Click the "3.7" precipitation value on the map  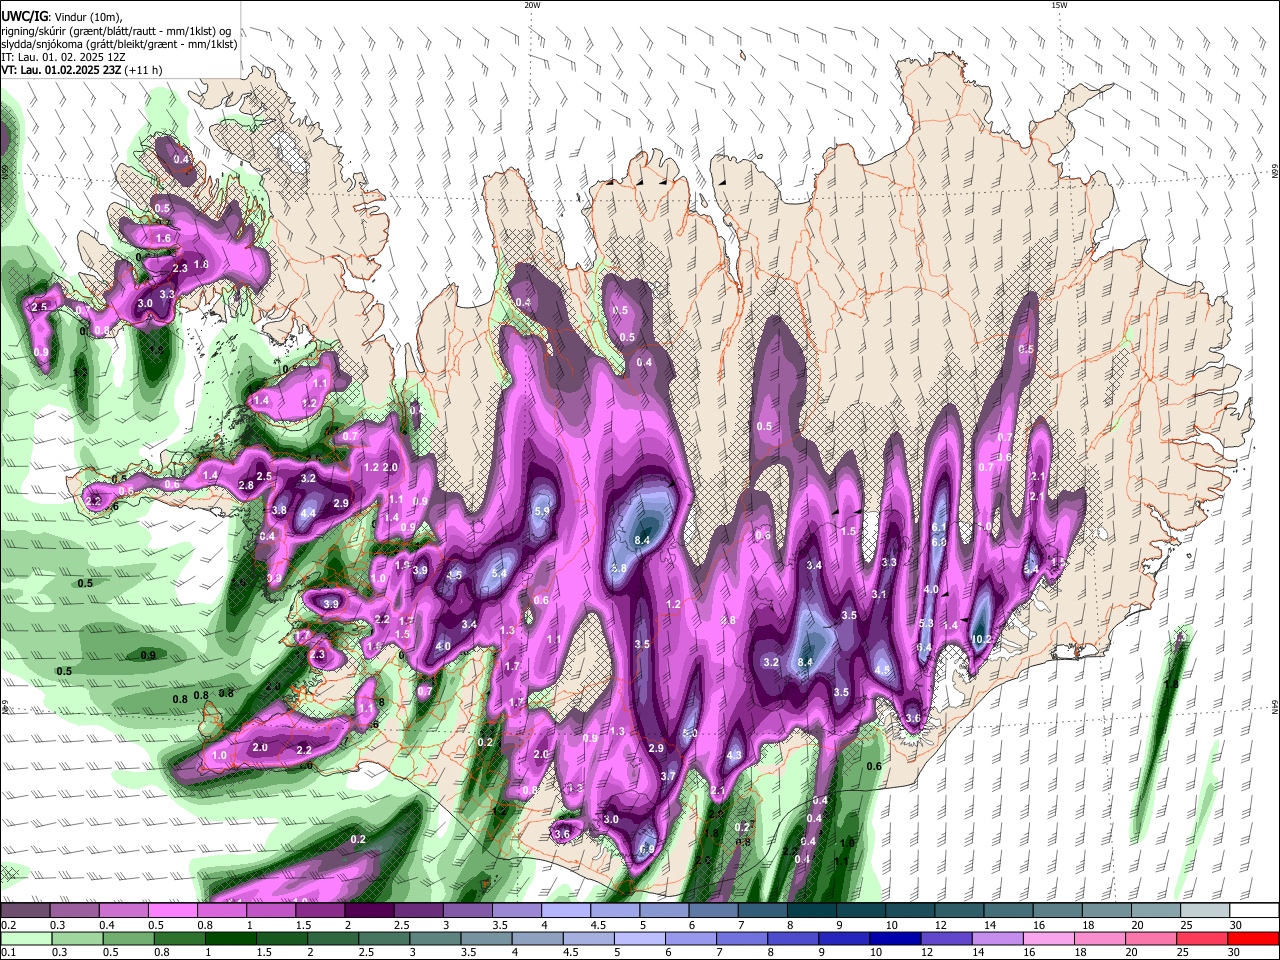pos(668,776)
